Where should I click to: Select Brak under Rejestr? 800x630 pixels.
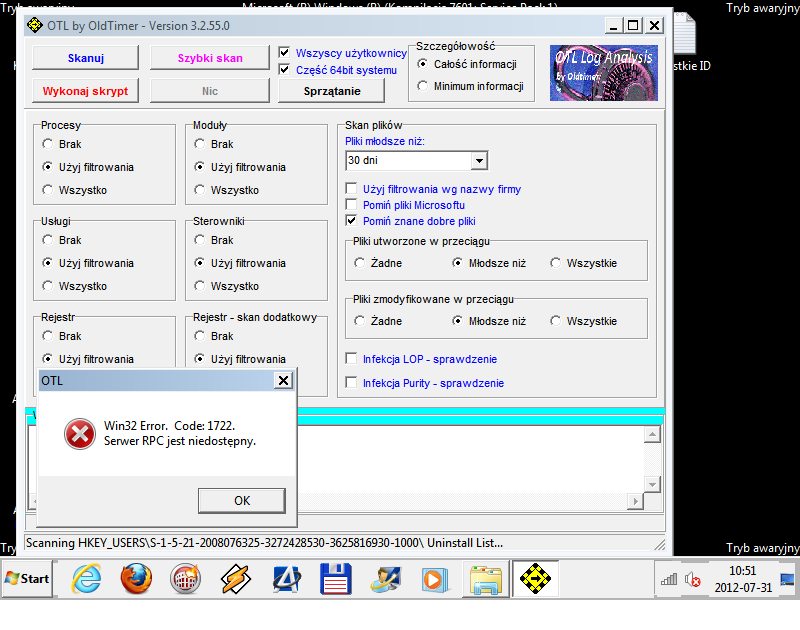click(47, 336)
